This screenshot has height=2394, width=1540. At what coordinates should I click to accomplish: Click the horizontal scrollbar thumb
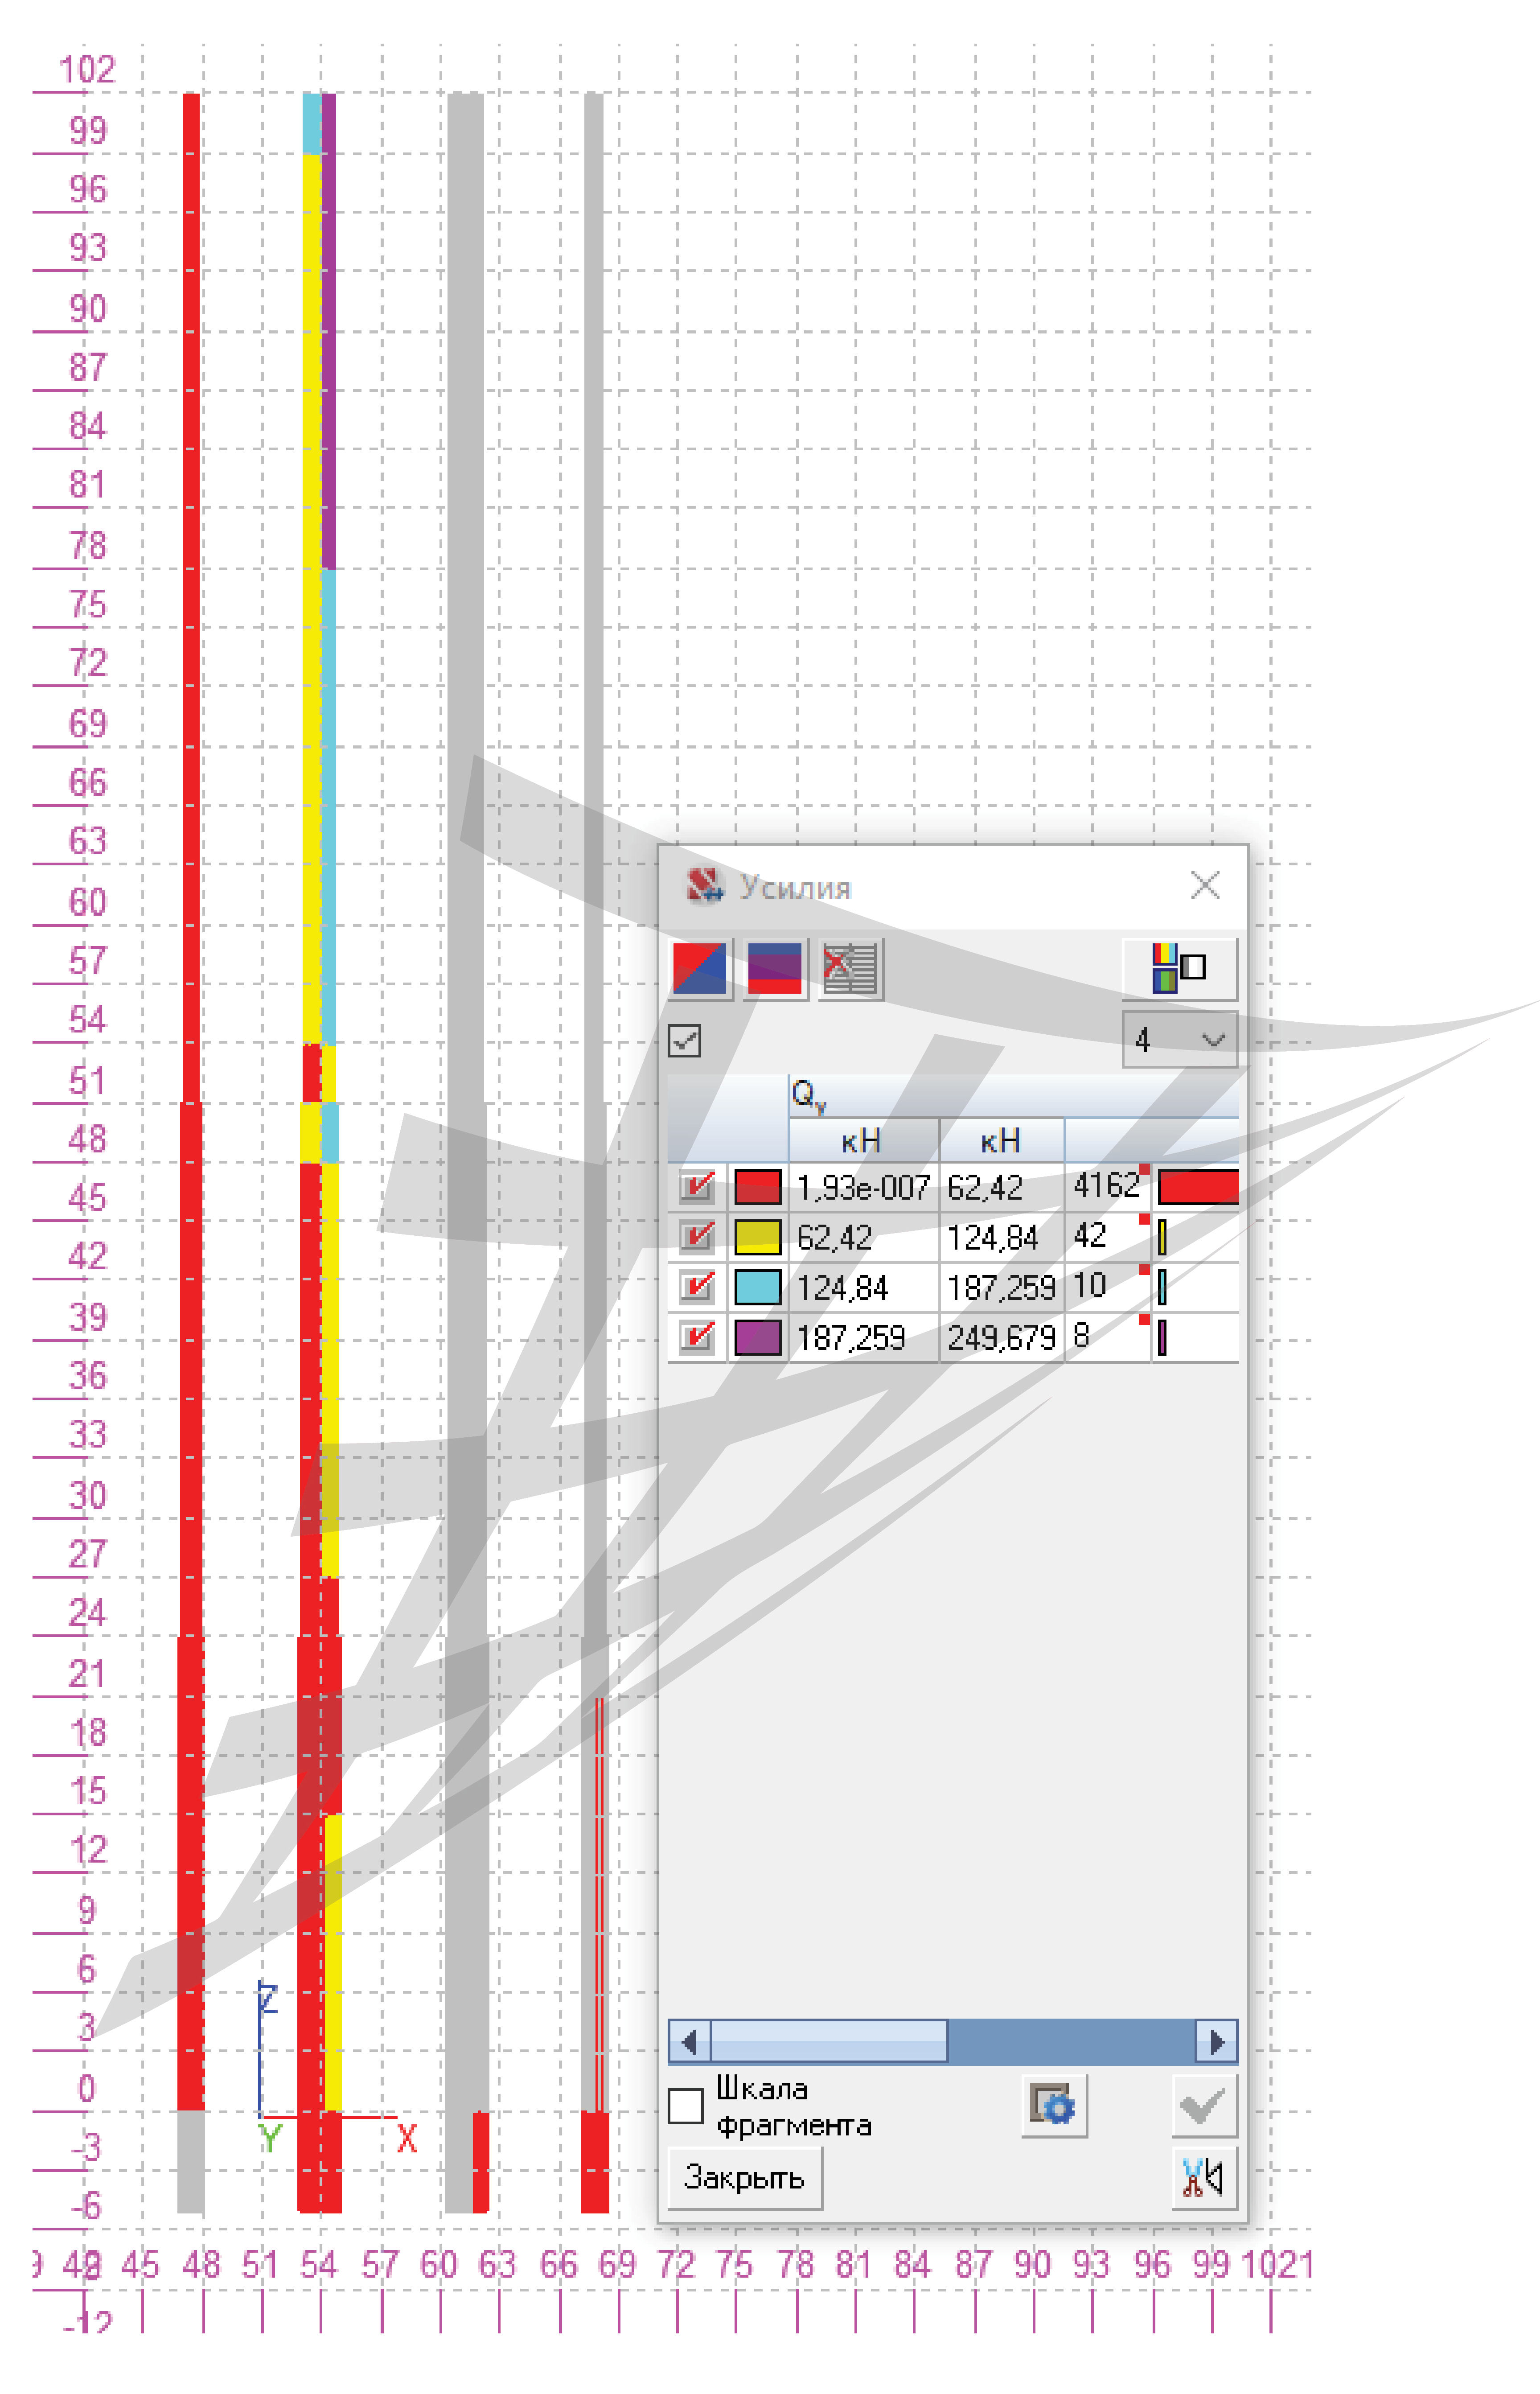pos(829,2041)
